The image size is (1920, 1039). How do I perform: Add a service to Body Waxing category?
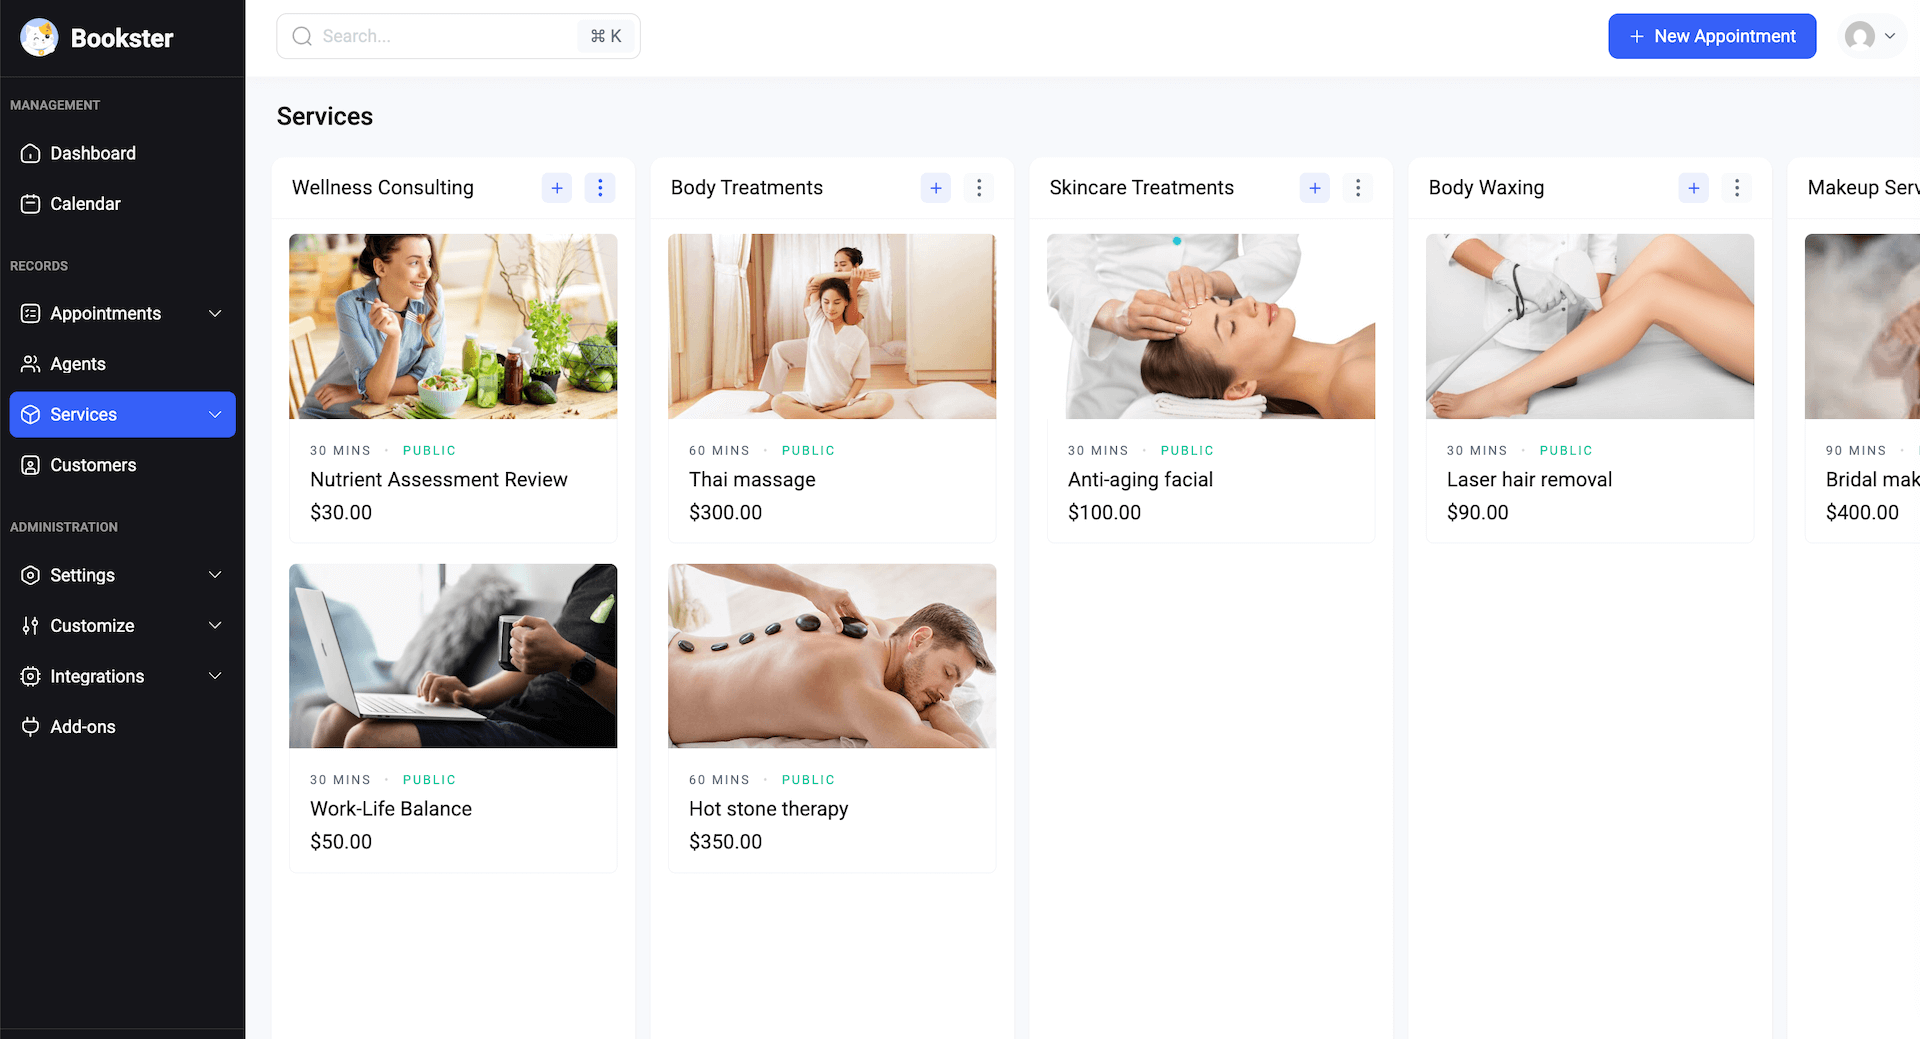tap(1694, 188)
